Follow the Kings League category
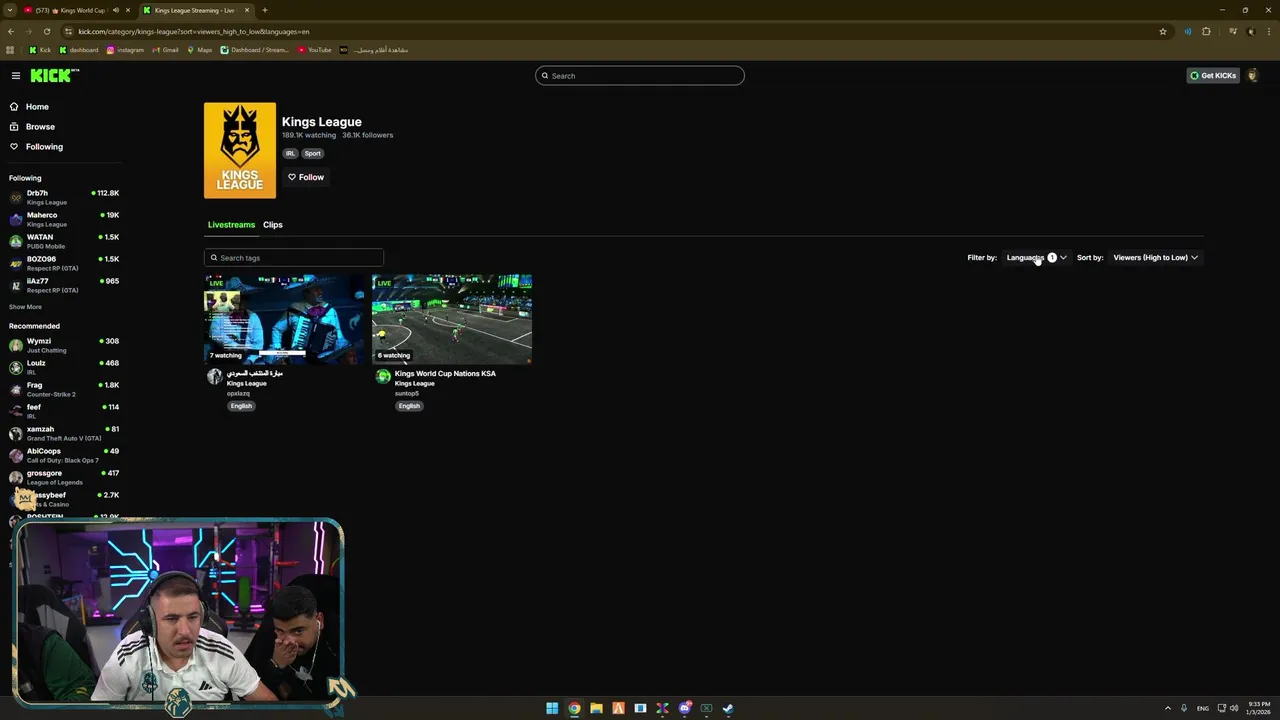 (306, 177)
